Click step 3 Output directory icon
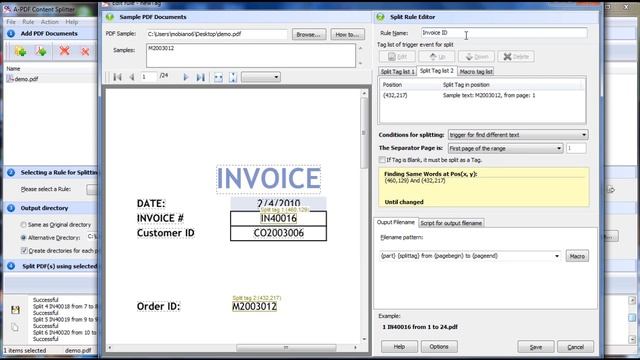 tap(11, 208)
